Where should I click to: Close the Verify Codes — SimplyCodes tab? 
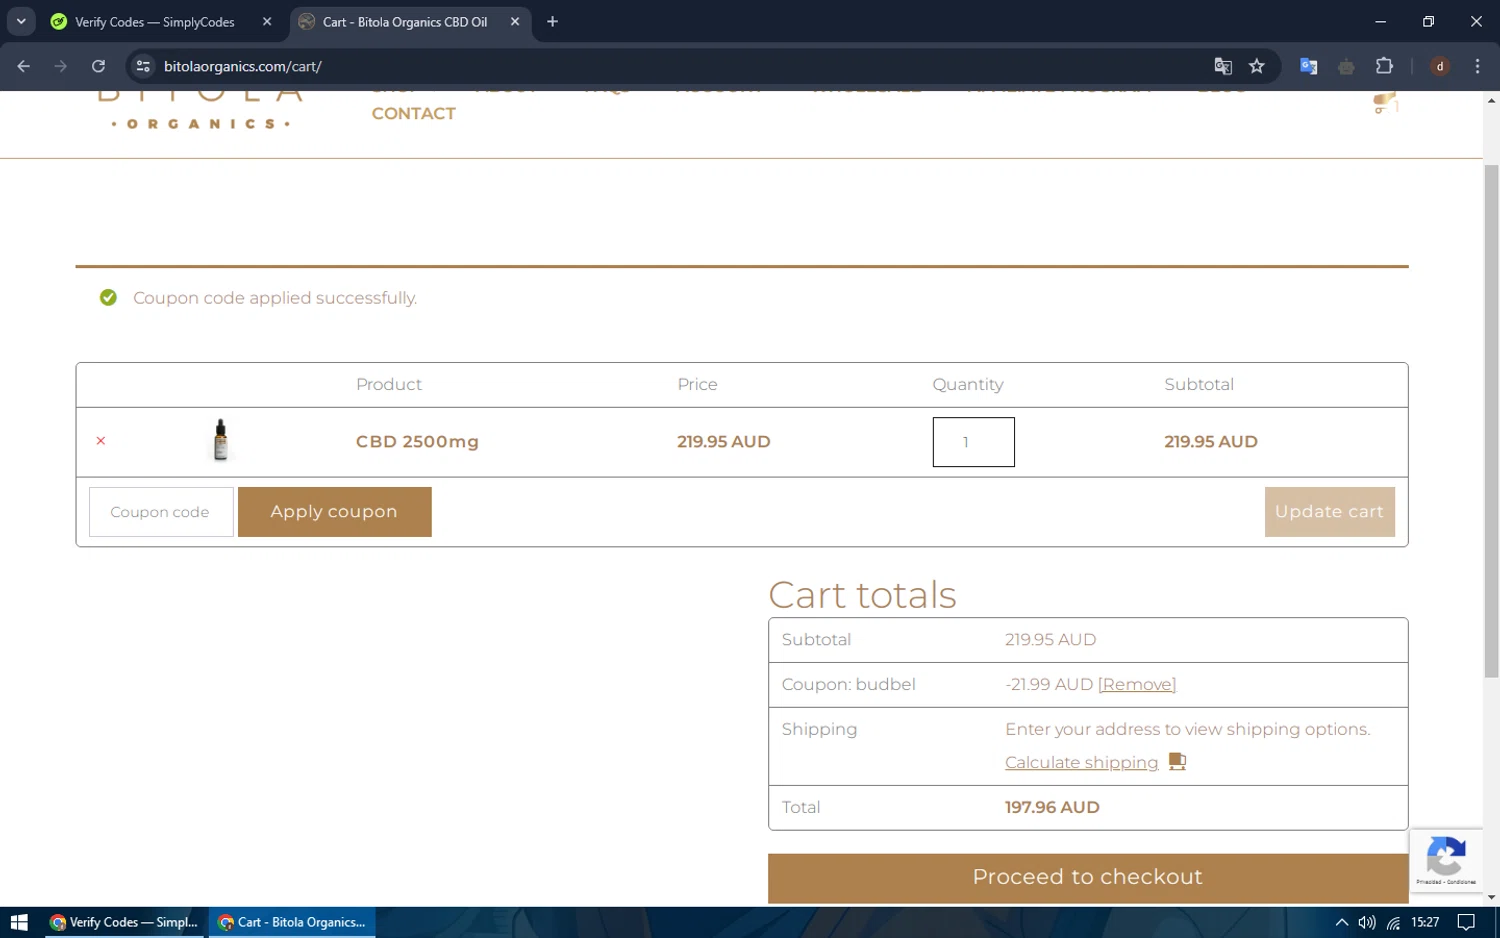[x=267, y=22]
